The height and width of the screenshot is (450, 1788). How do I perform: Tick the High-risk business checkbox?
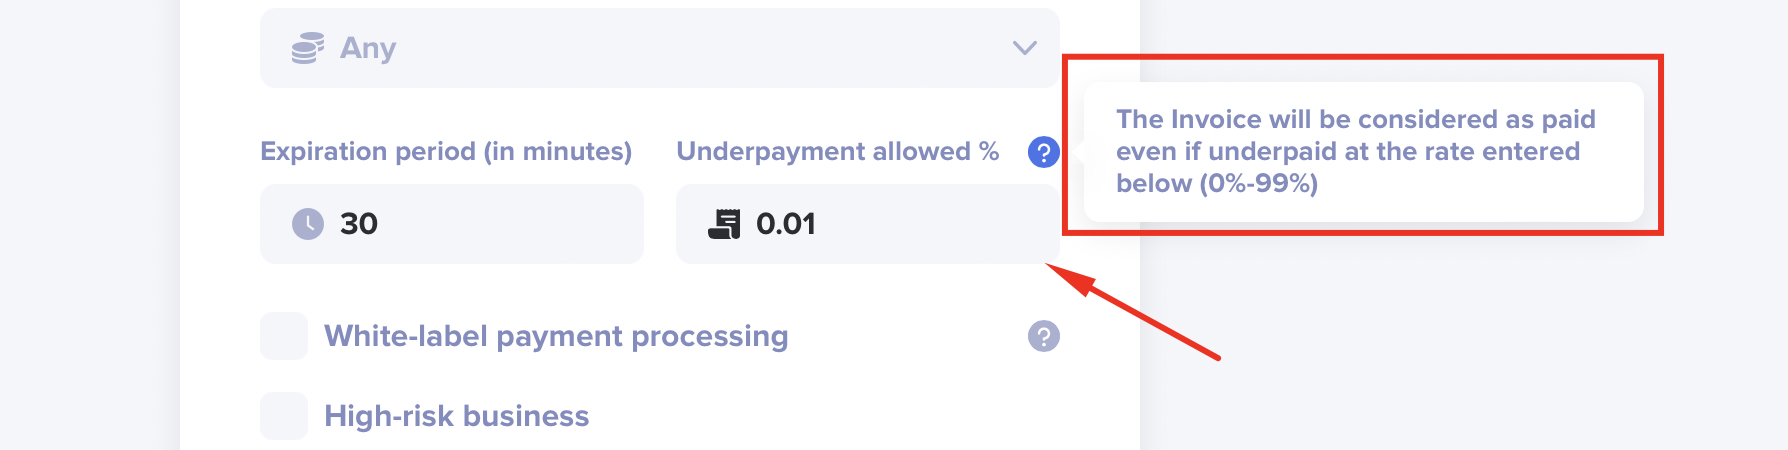click(284, 416)
